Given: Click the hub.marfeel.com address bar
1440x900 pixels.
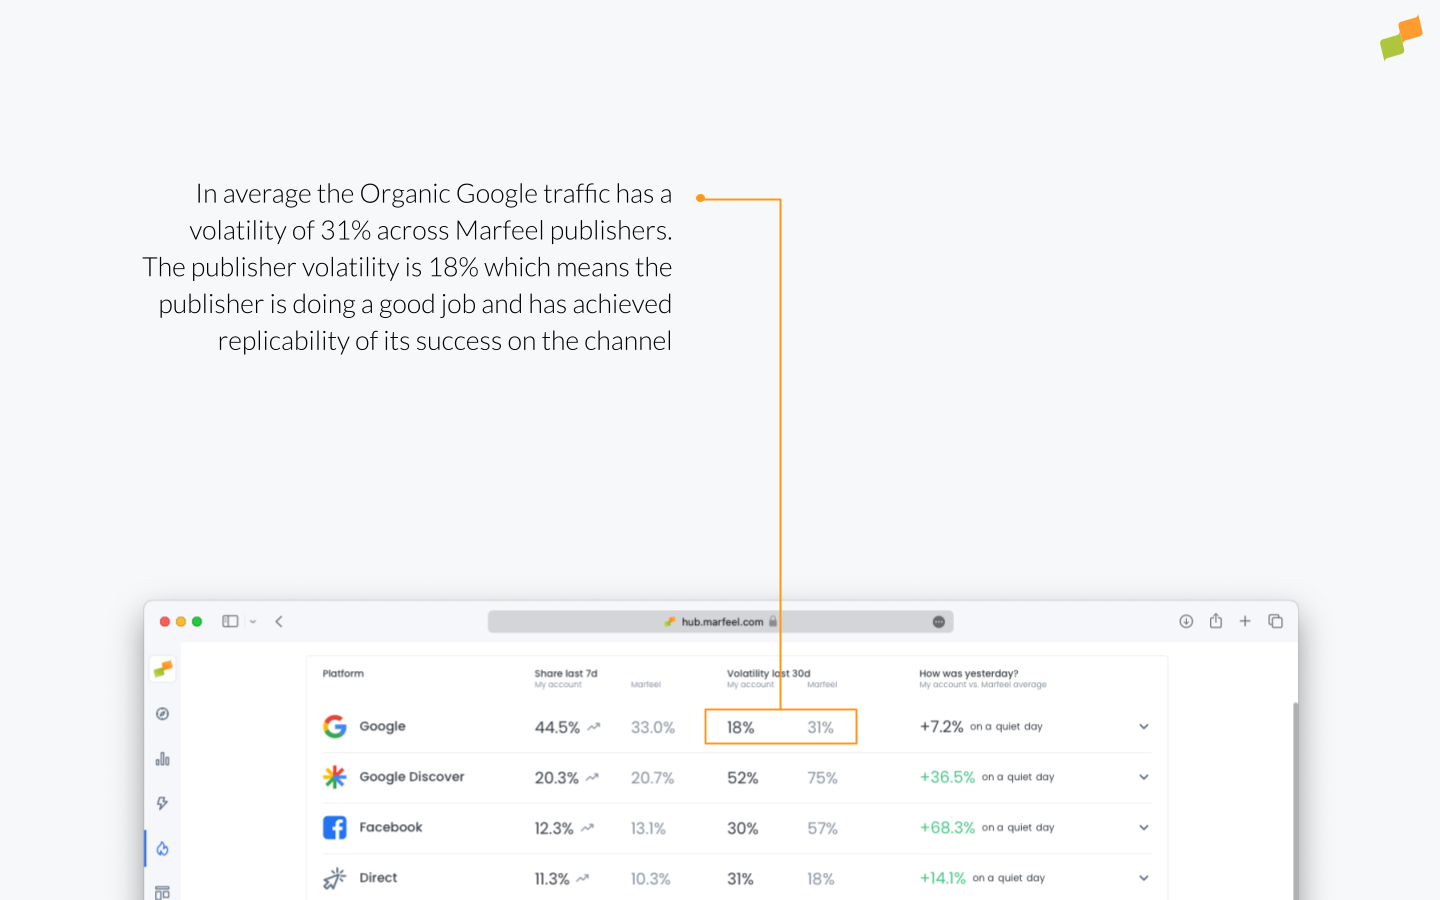Looking at the screenshot, I should coord(720,622).
